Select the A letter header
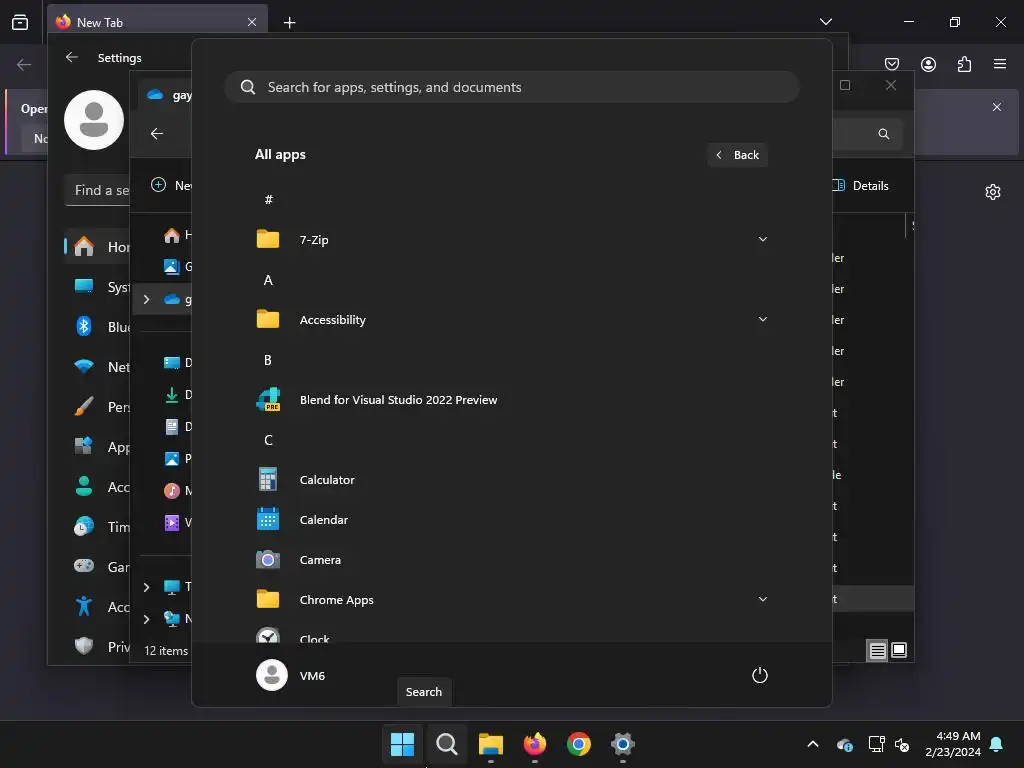1024x768 pixels. coord(268,280)
